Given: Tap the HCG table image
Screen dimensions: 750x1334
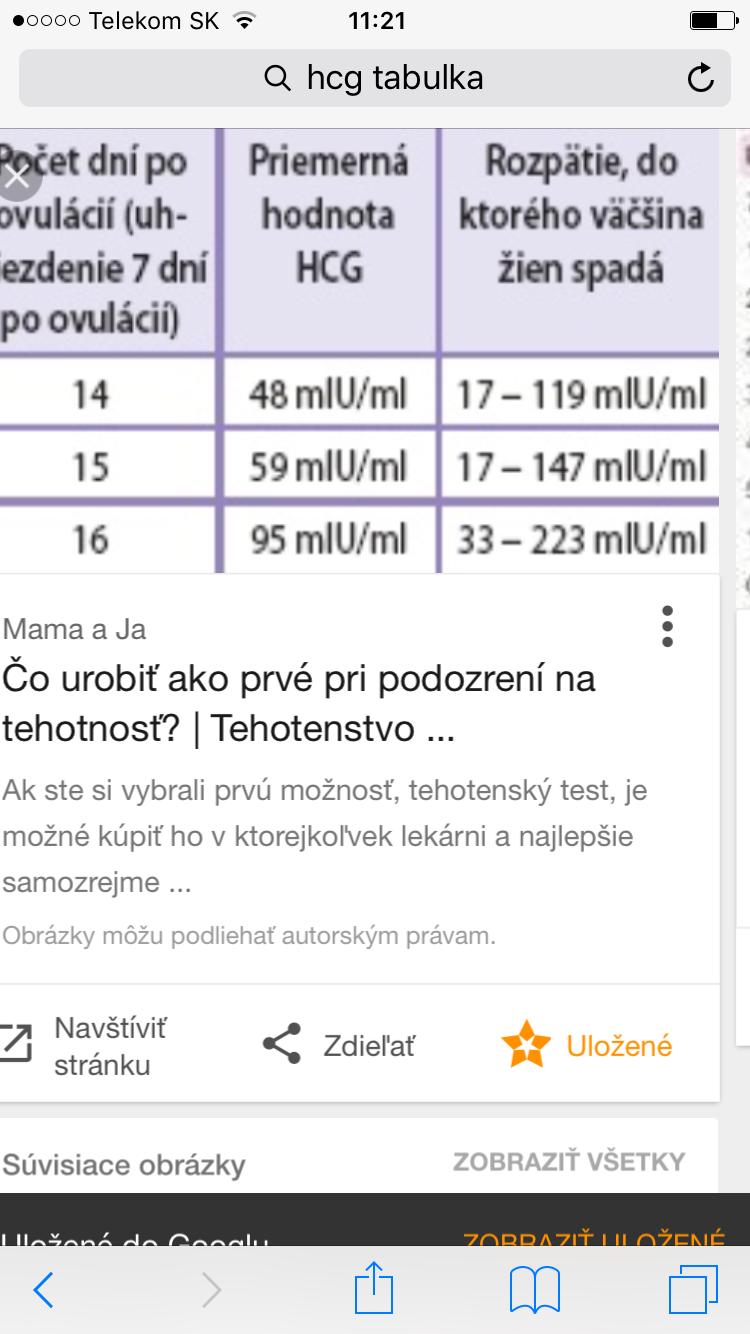Looking at the screenshot, I should click(x=360, y=350).
